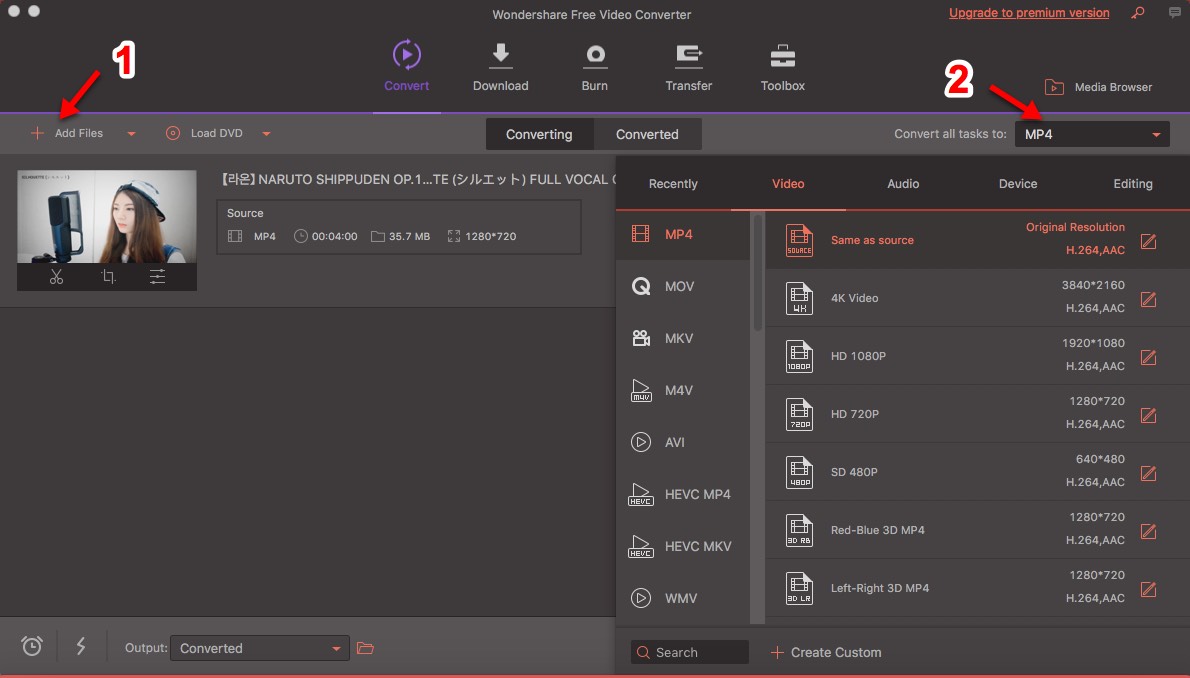
Task: Open the Download section
Action: [x=500, y=55]
